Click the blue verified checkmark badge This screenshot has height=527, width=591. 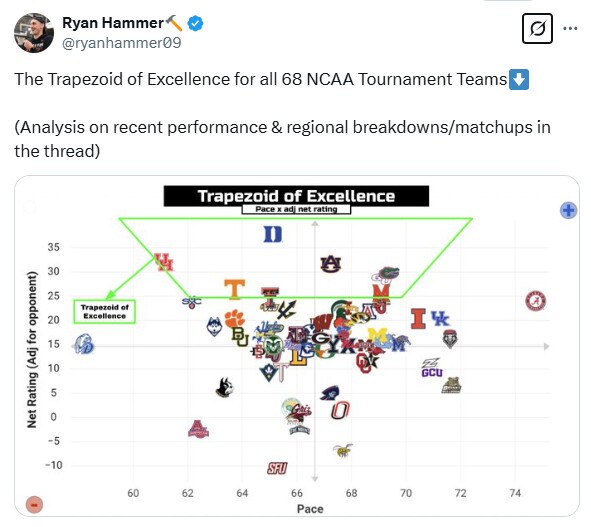click(x=195, y=23)
